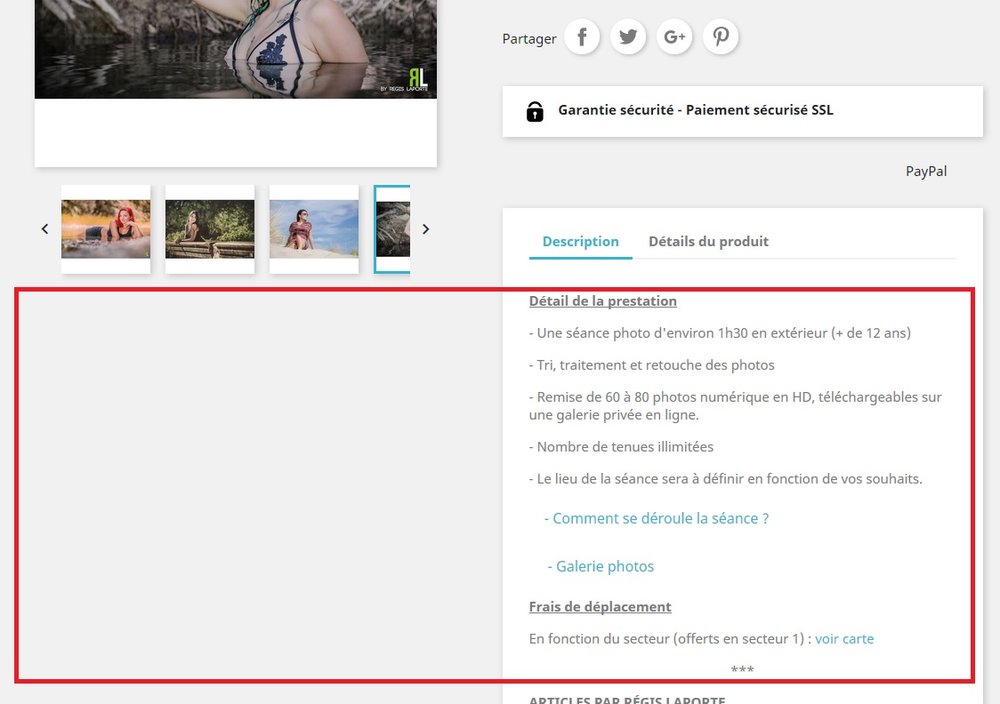Go back with the left carousel arrow
Image resolution: width=1000 pixels, height=704 pixels.
click(x=44, y=228)
